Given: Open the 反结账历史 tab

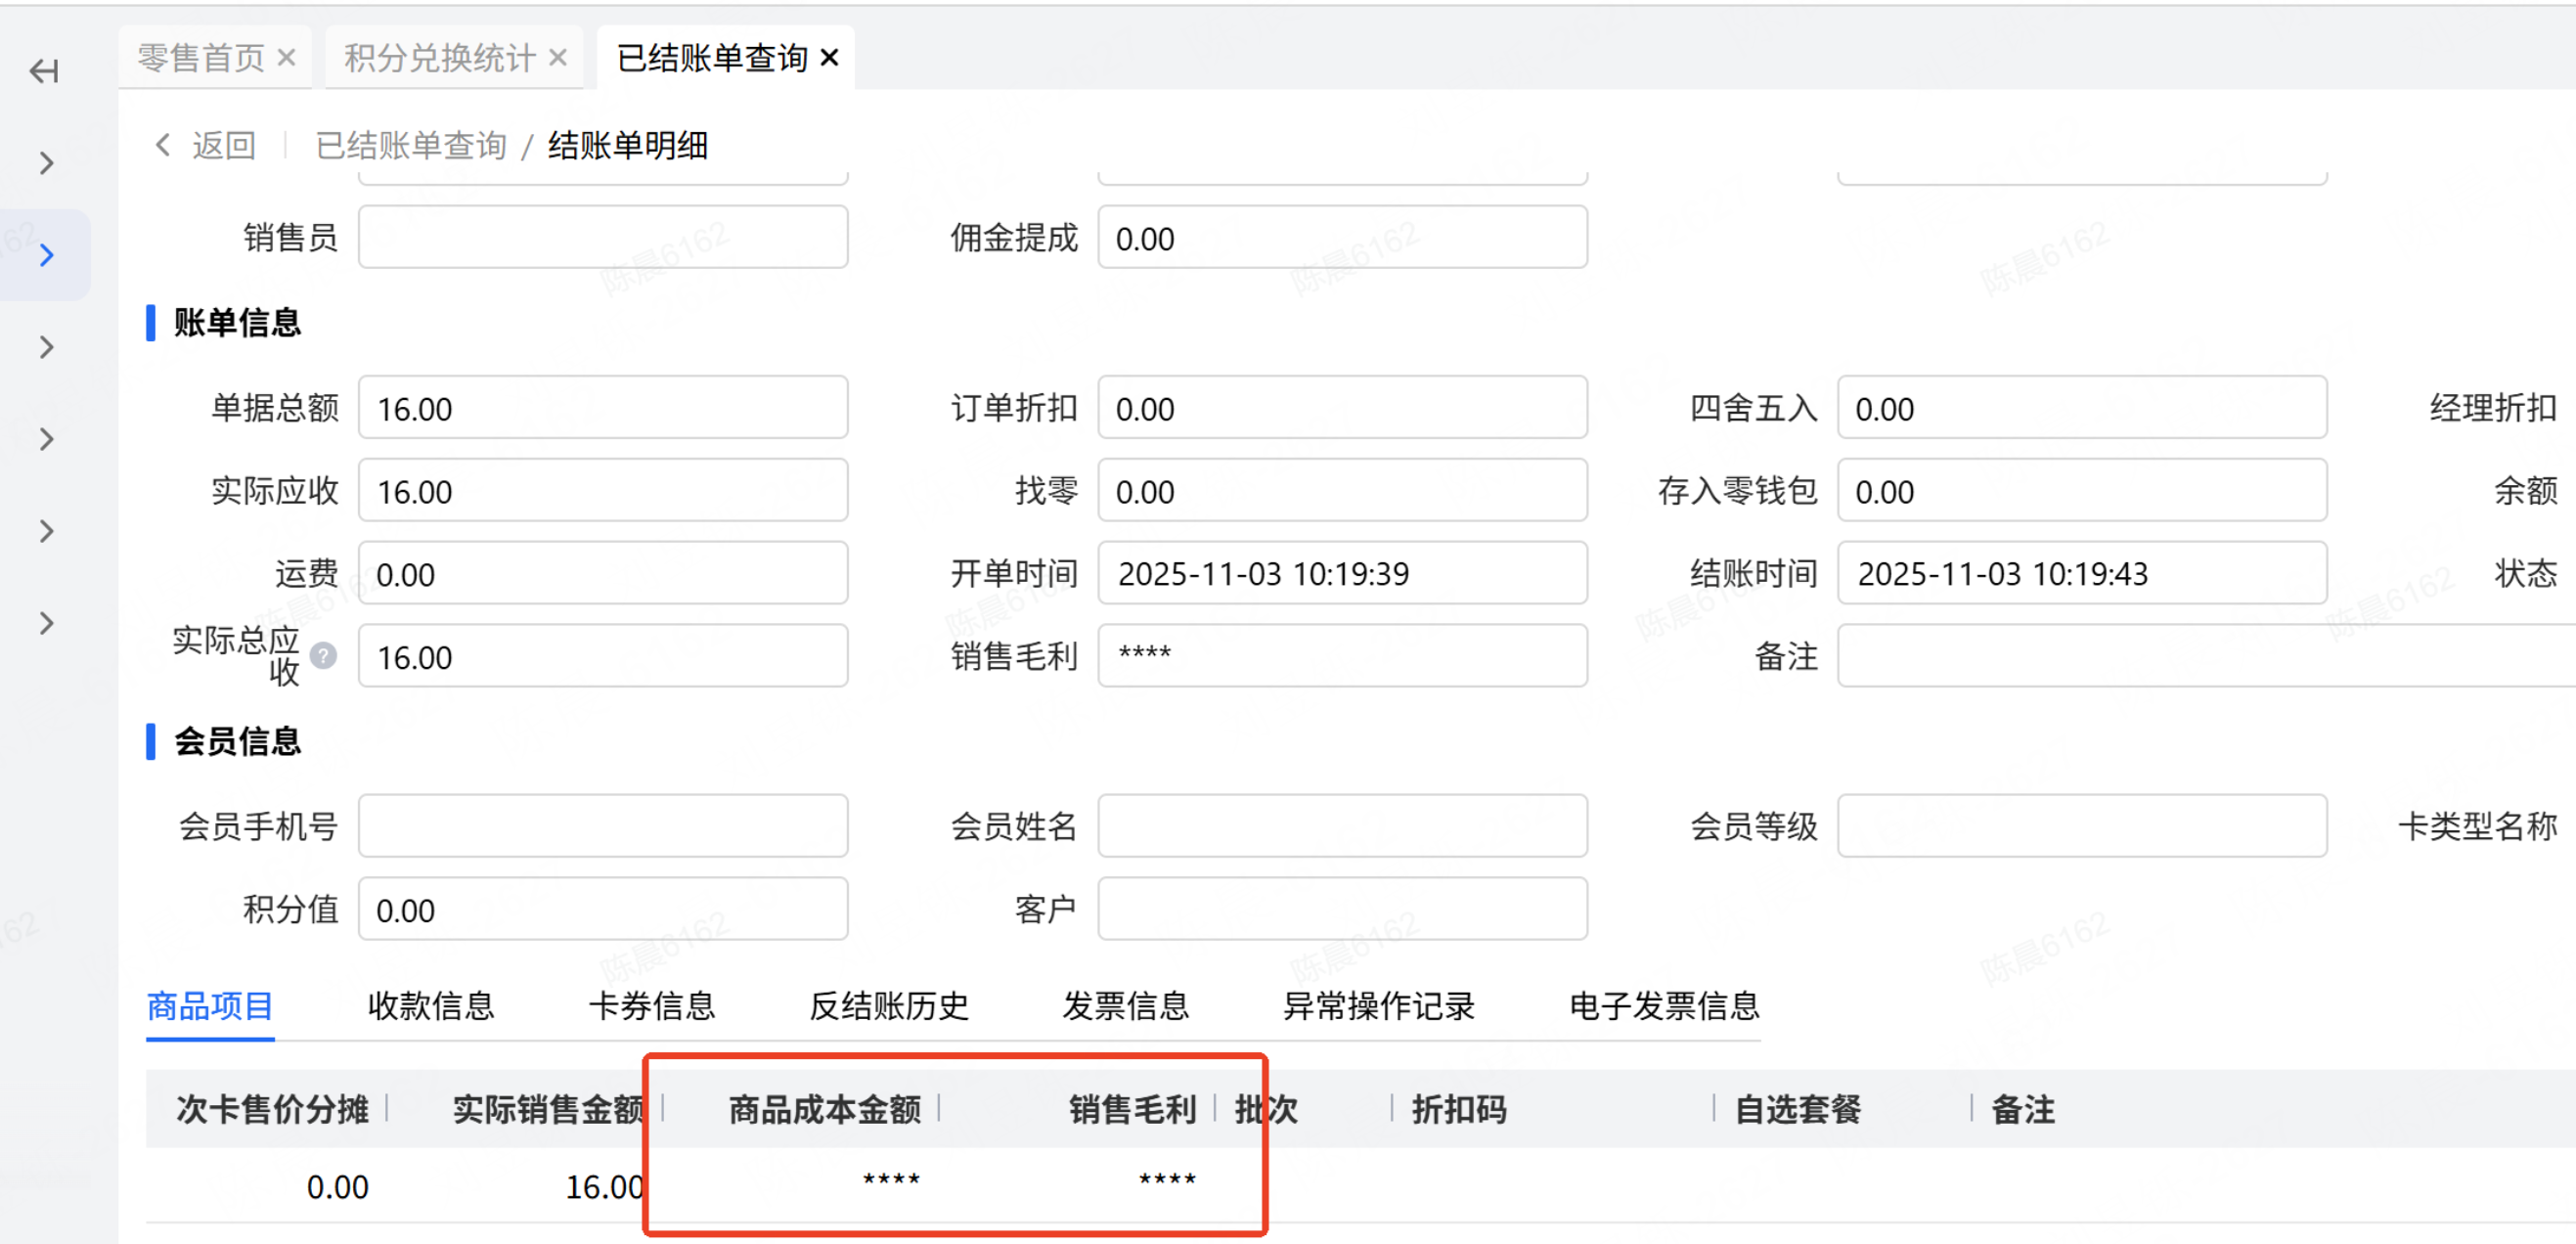Looking at the screenshot, I should click(889, 1005).
